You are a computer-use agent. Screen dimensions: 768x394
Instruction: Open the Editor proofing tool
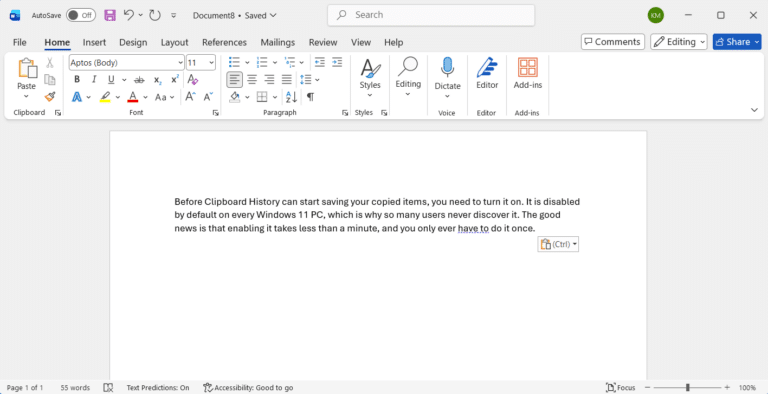coord(487,74)
